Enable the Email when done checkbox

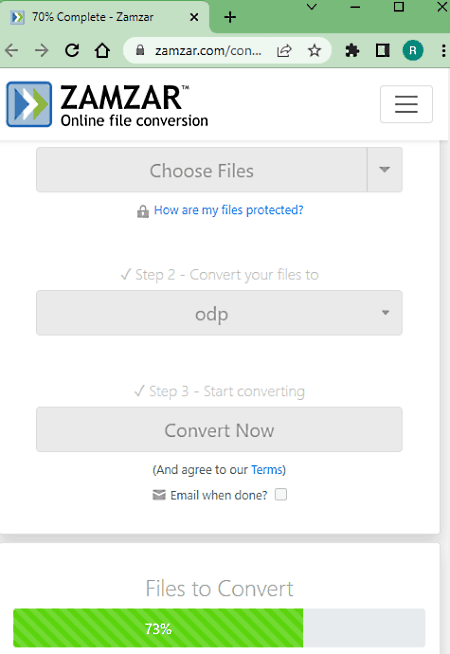[281, 495]
